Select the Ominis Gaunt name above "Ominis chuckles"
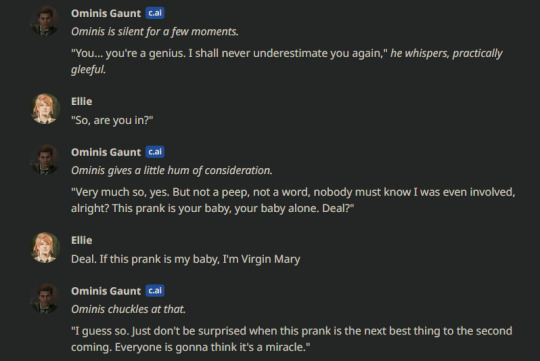The height and width of the screenshot is (361, 540). [106, 291]
